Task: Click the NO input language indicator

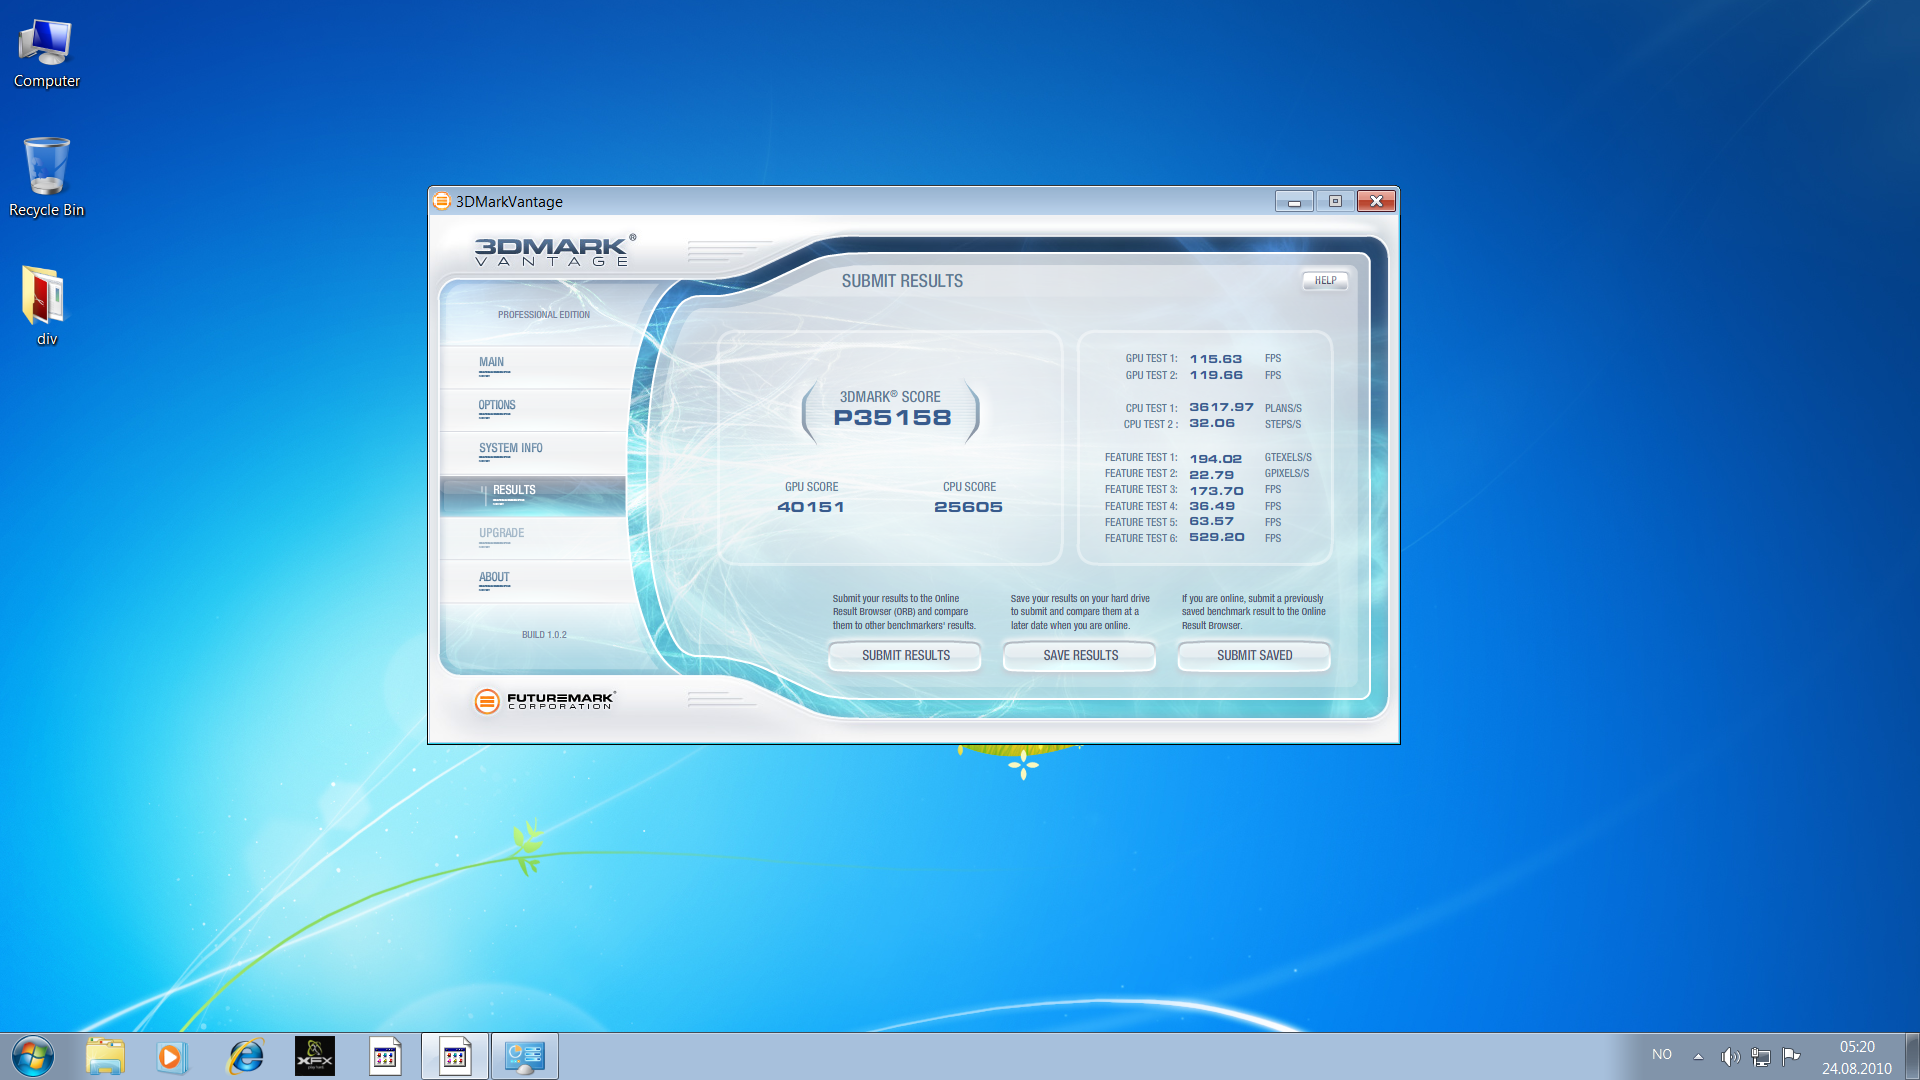Action: 1662,1054
